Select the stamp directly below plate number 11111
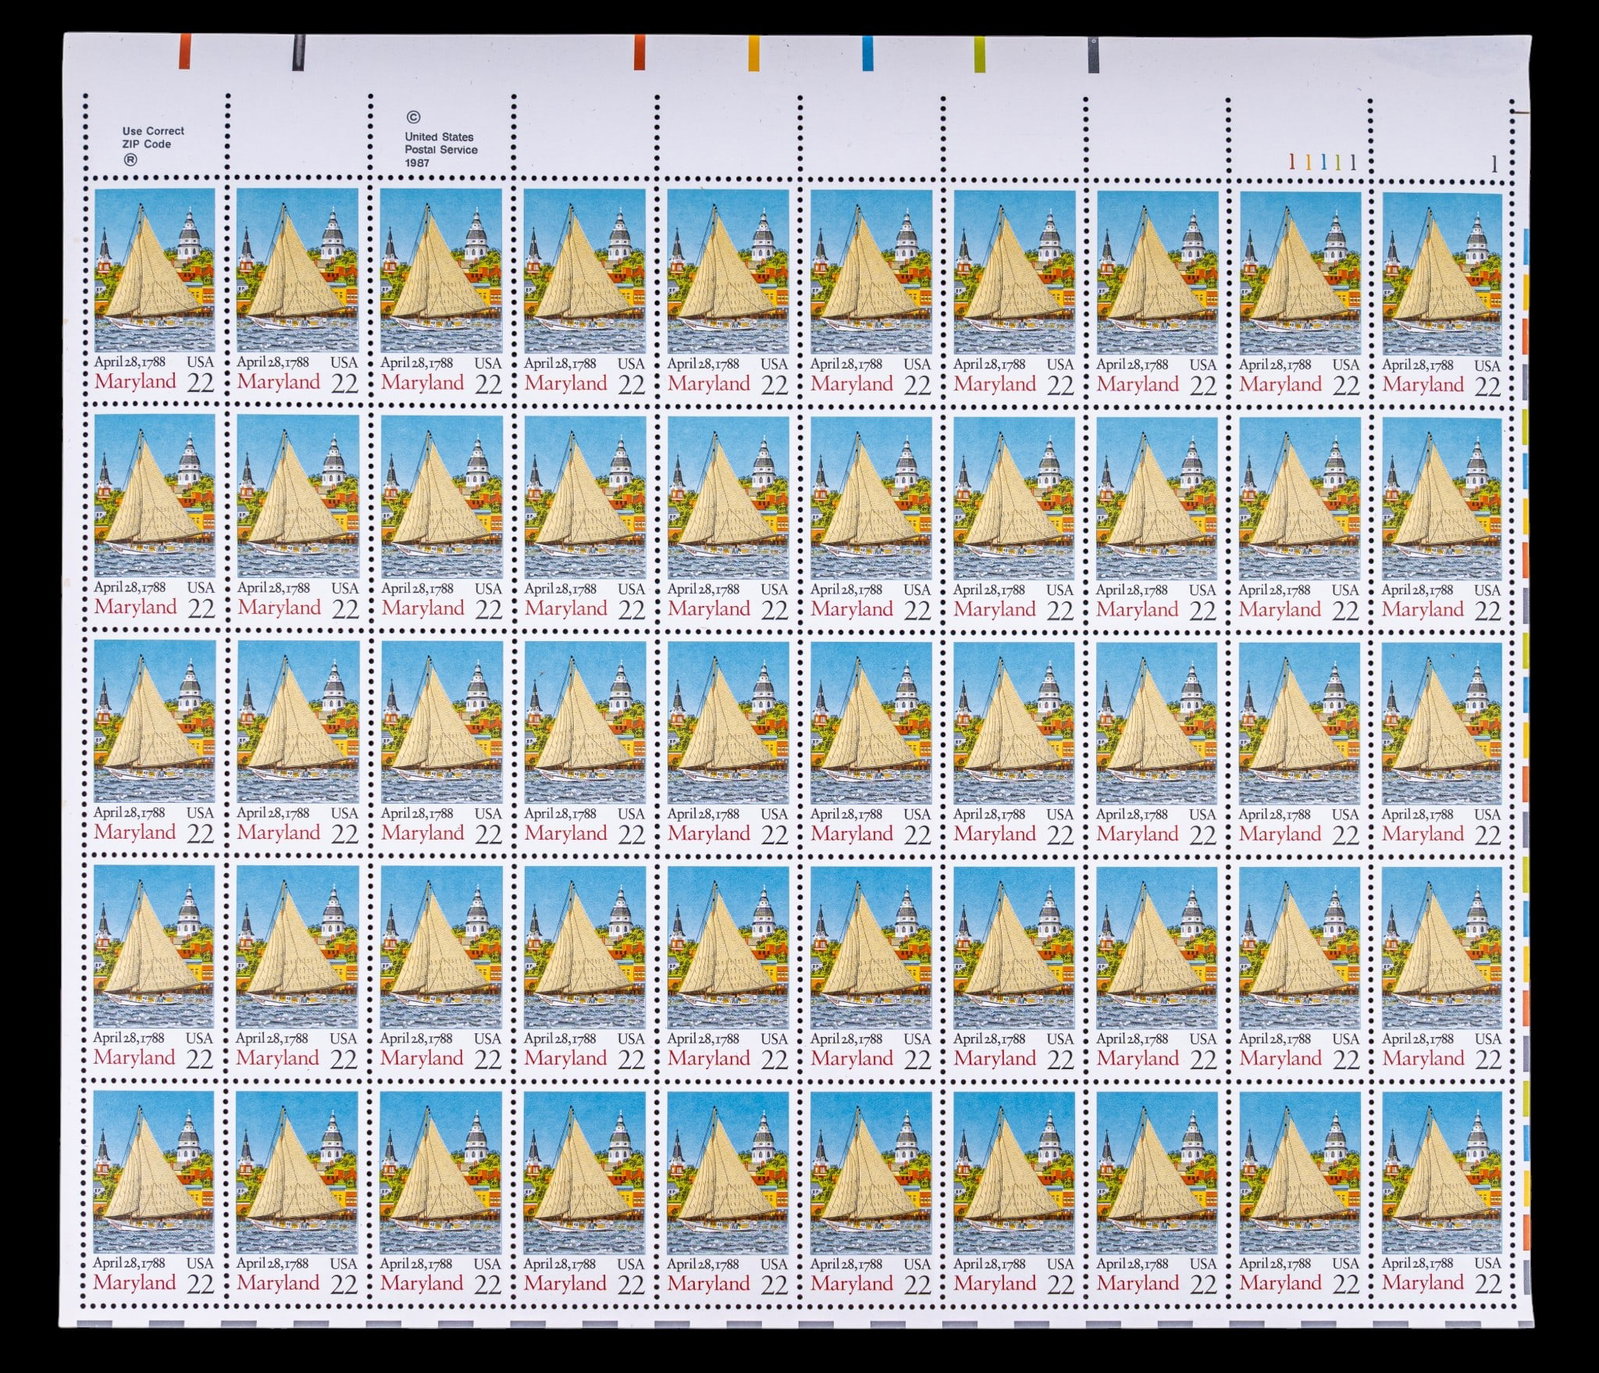Viewport: 1599px width, 1373px height. [1300, 296]
